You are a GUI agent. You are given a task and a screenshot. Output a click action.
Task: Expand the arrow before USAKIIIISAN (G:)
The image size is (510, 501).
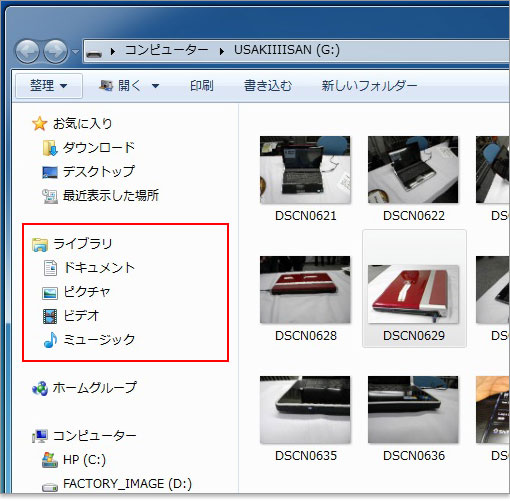click(222, 52)
